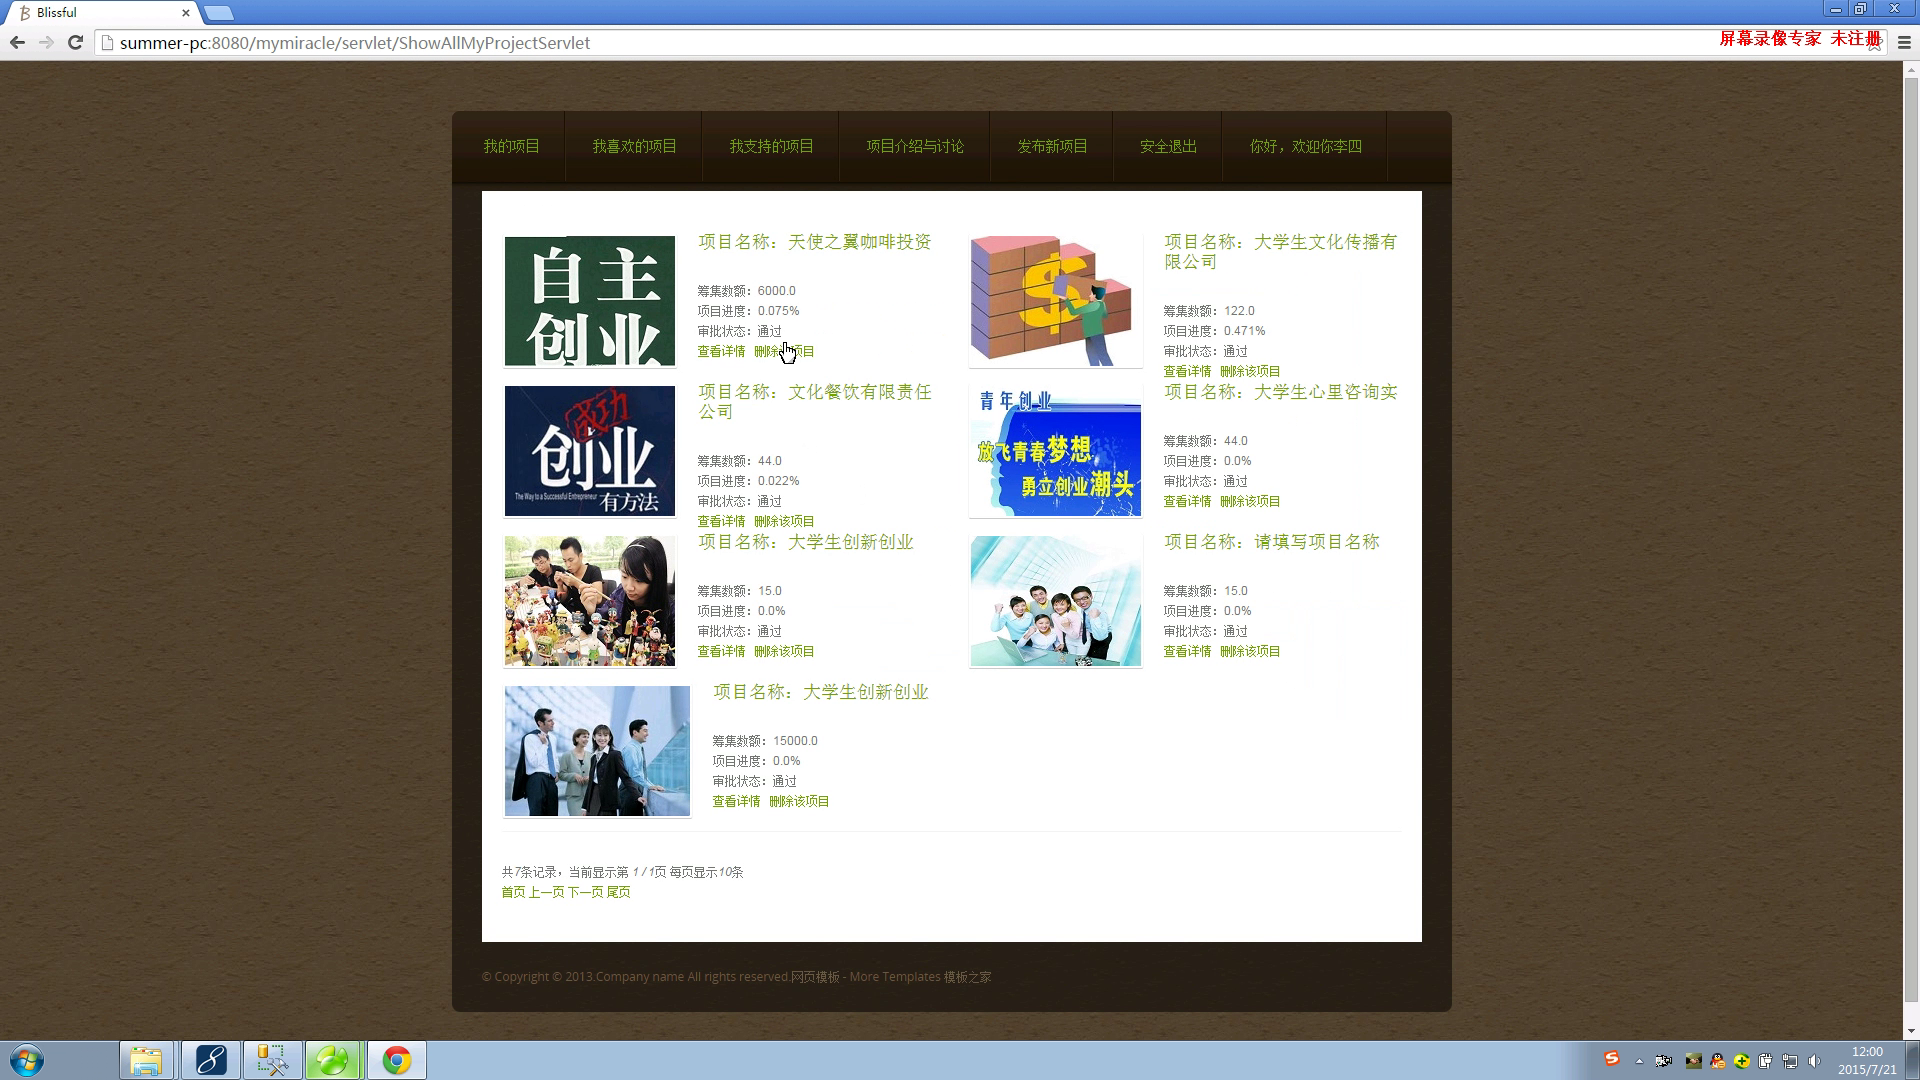Delete the 文化餐饮有限责任公司 project
Screen dimensions: 1920x1080
pos(784,521)
